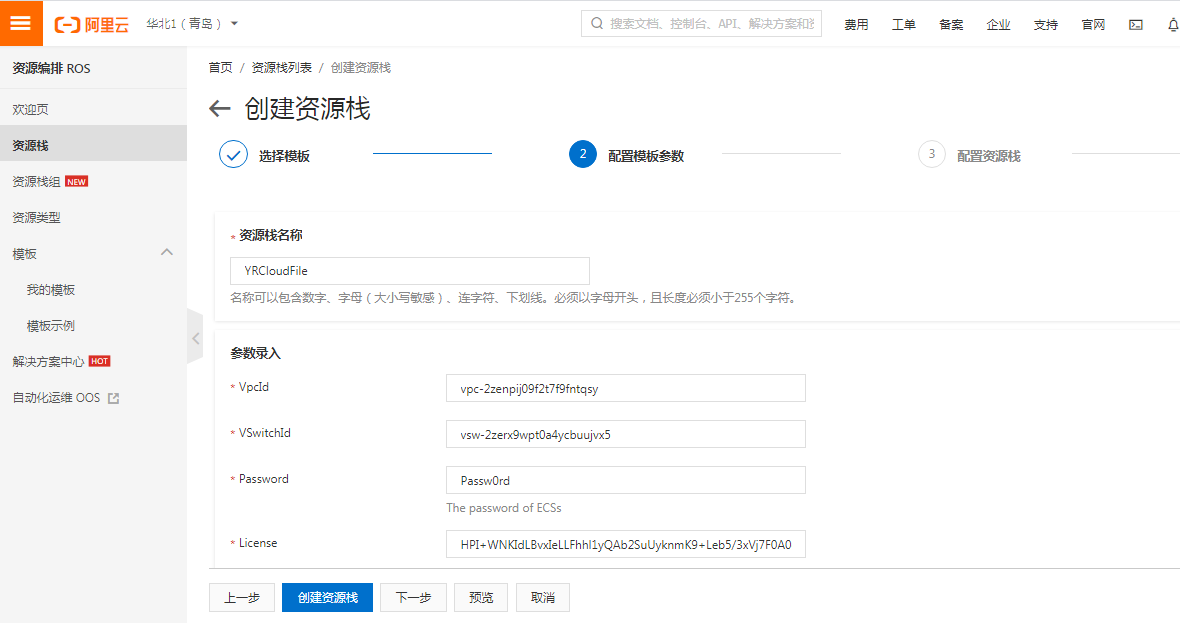This screenshot has height=623, width=1180.
Task: Open the 工单 menu
Action: click(903, 25)
